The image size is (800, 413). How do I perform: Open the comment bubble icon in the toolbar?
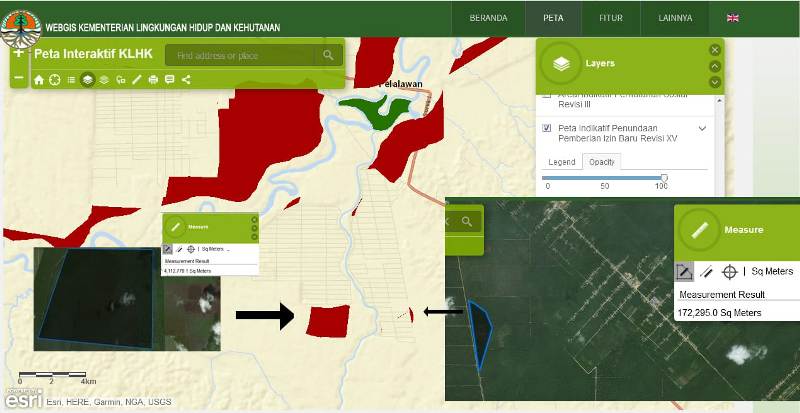click(169, 80)
